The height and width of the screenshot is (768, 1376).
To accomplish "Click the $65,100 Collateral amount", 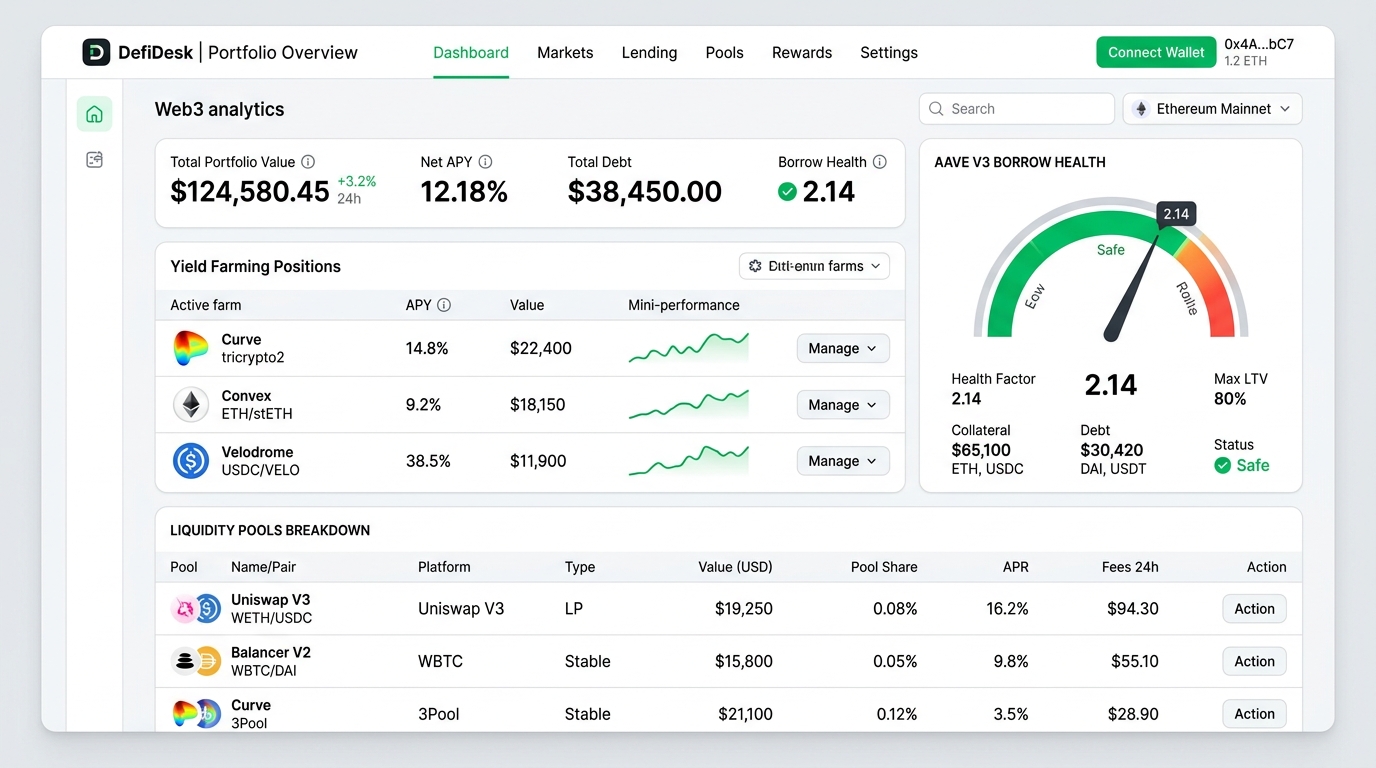I will click(x=981, y=450).
